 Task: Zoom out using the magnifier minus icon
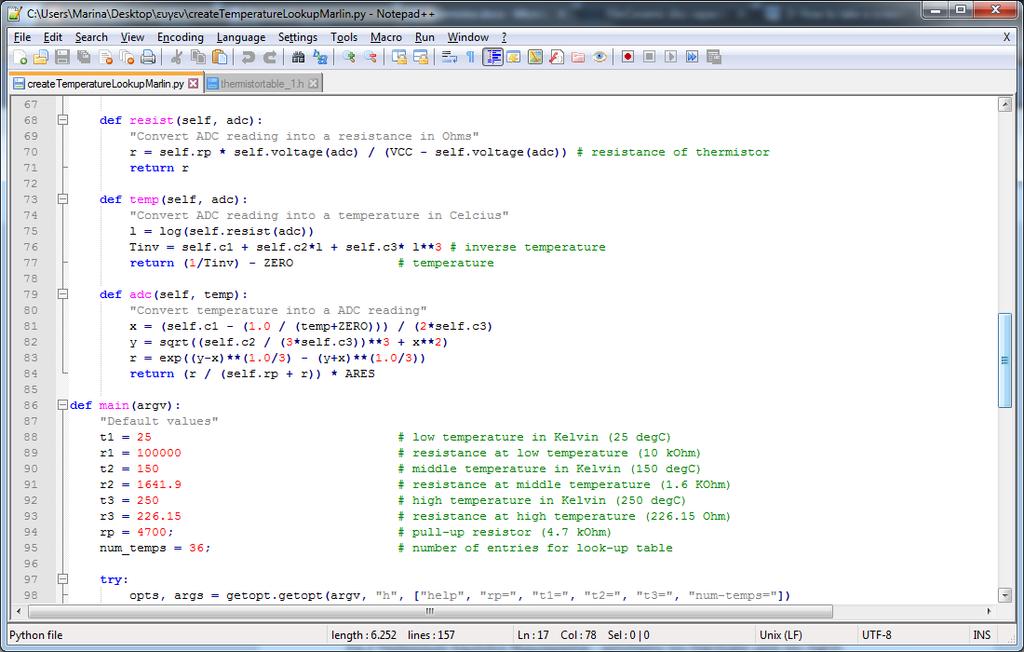pyautogui.click(x=370, y=57)
